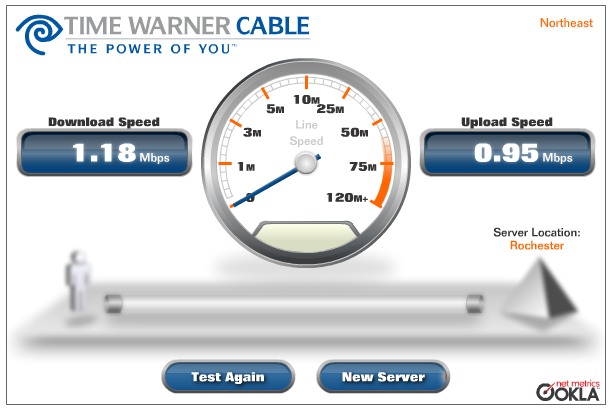This screenshot has height=410, width=610.
Task: Click the gray pyramid server icon
Action: click(540, 293)
